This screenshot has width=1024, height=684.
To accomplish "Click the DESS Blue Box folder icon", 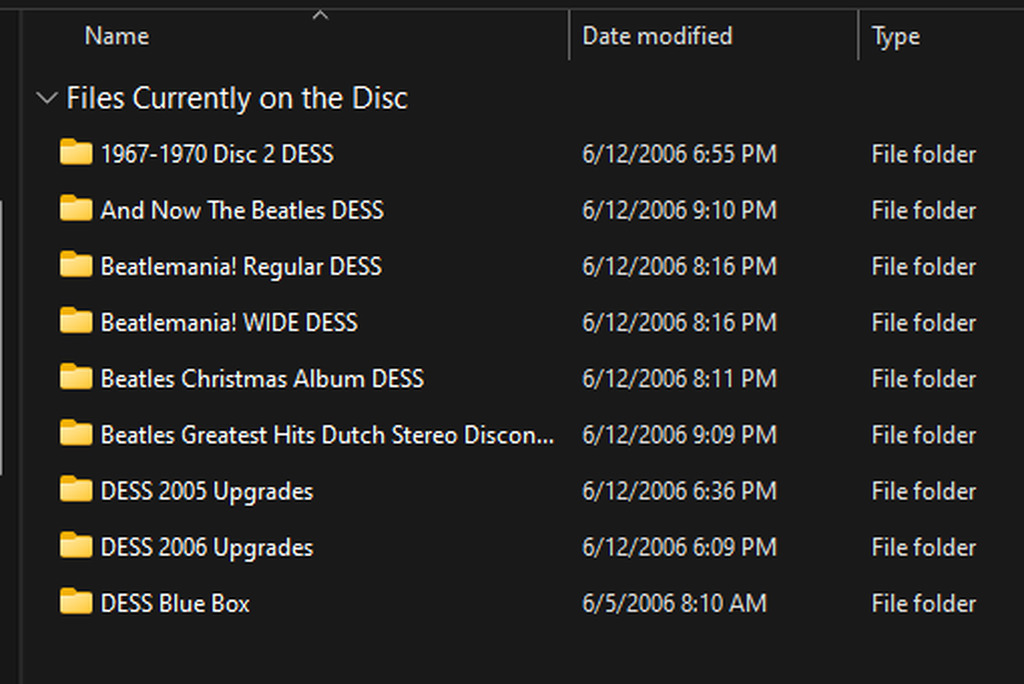I will [x=76, y=602].
